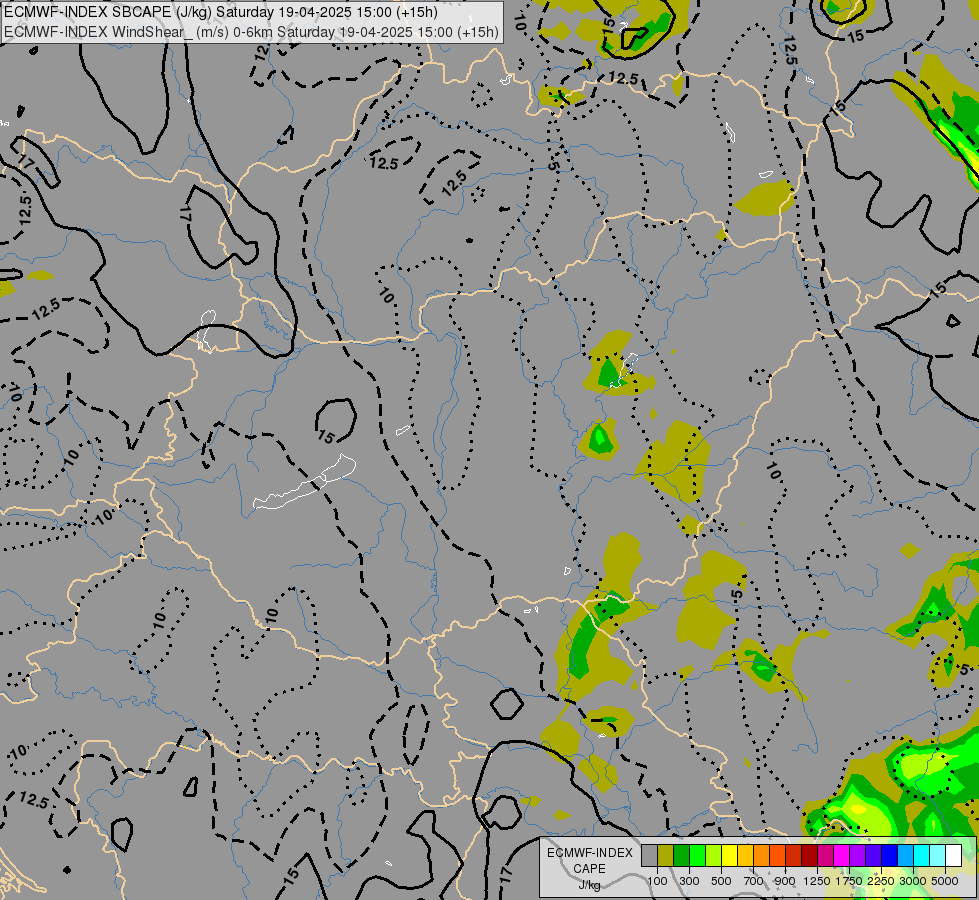
Task: Click the 500 value in the legend
Action: (721, 881)
